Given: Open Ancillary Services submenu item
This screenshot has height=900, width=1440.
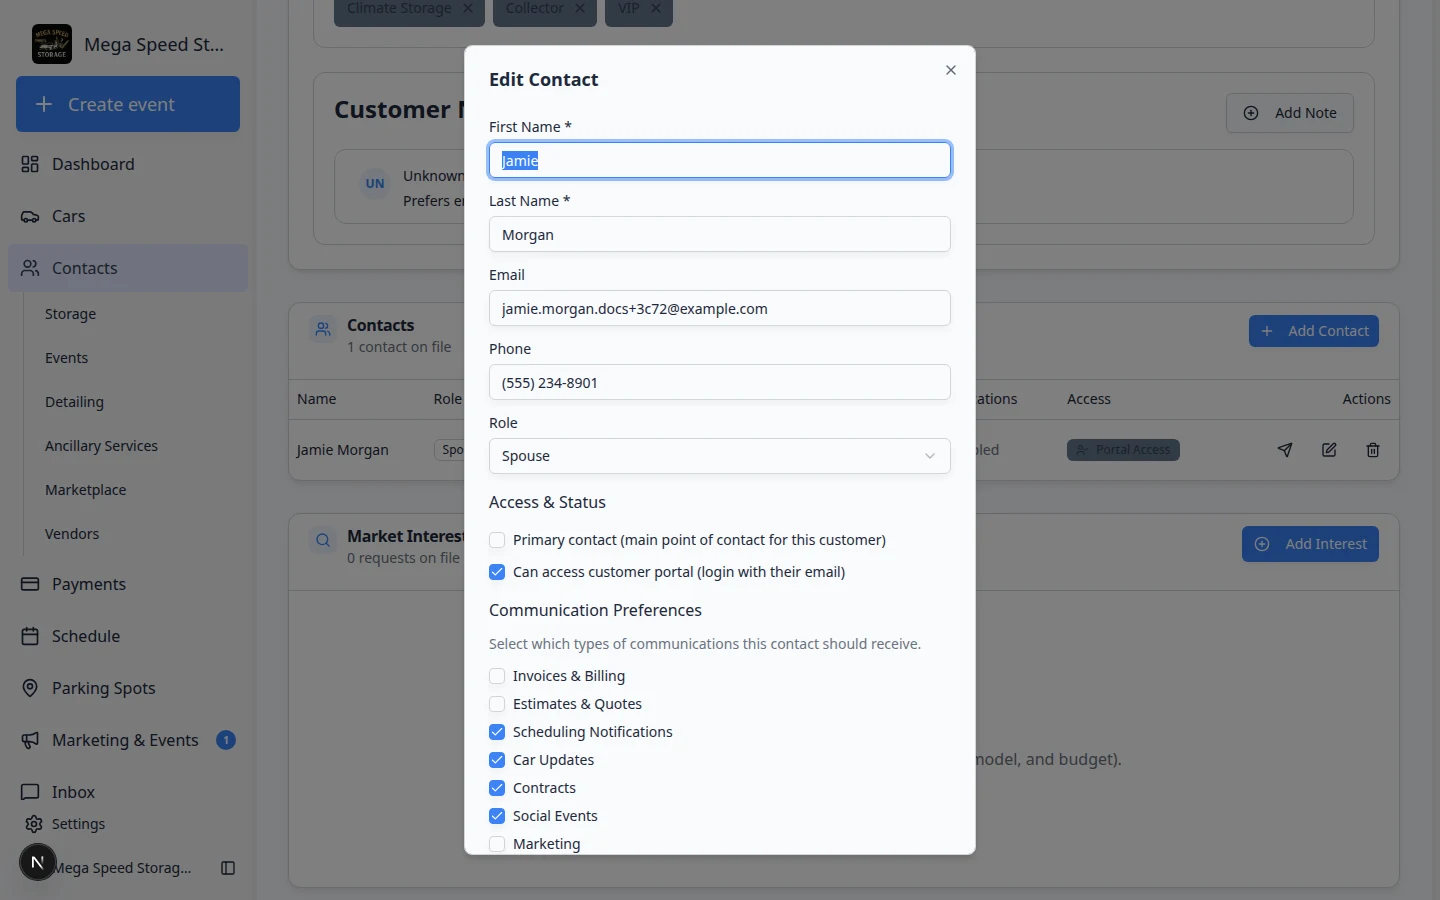Looking at the screenshot, I should pos(101,446).
